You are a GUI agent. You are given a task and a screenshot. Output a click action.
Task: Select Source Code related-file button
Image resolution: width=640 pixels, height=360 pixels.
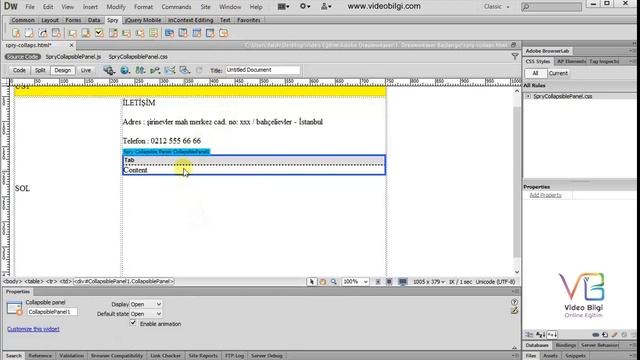coord(22,57)
